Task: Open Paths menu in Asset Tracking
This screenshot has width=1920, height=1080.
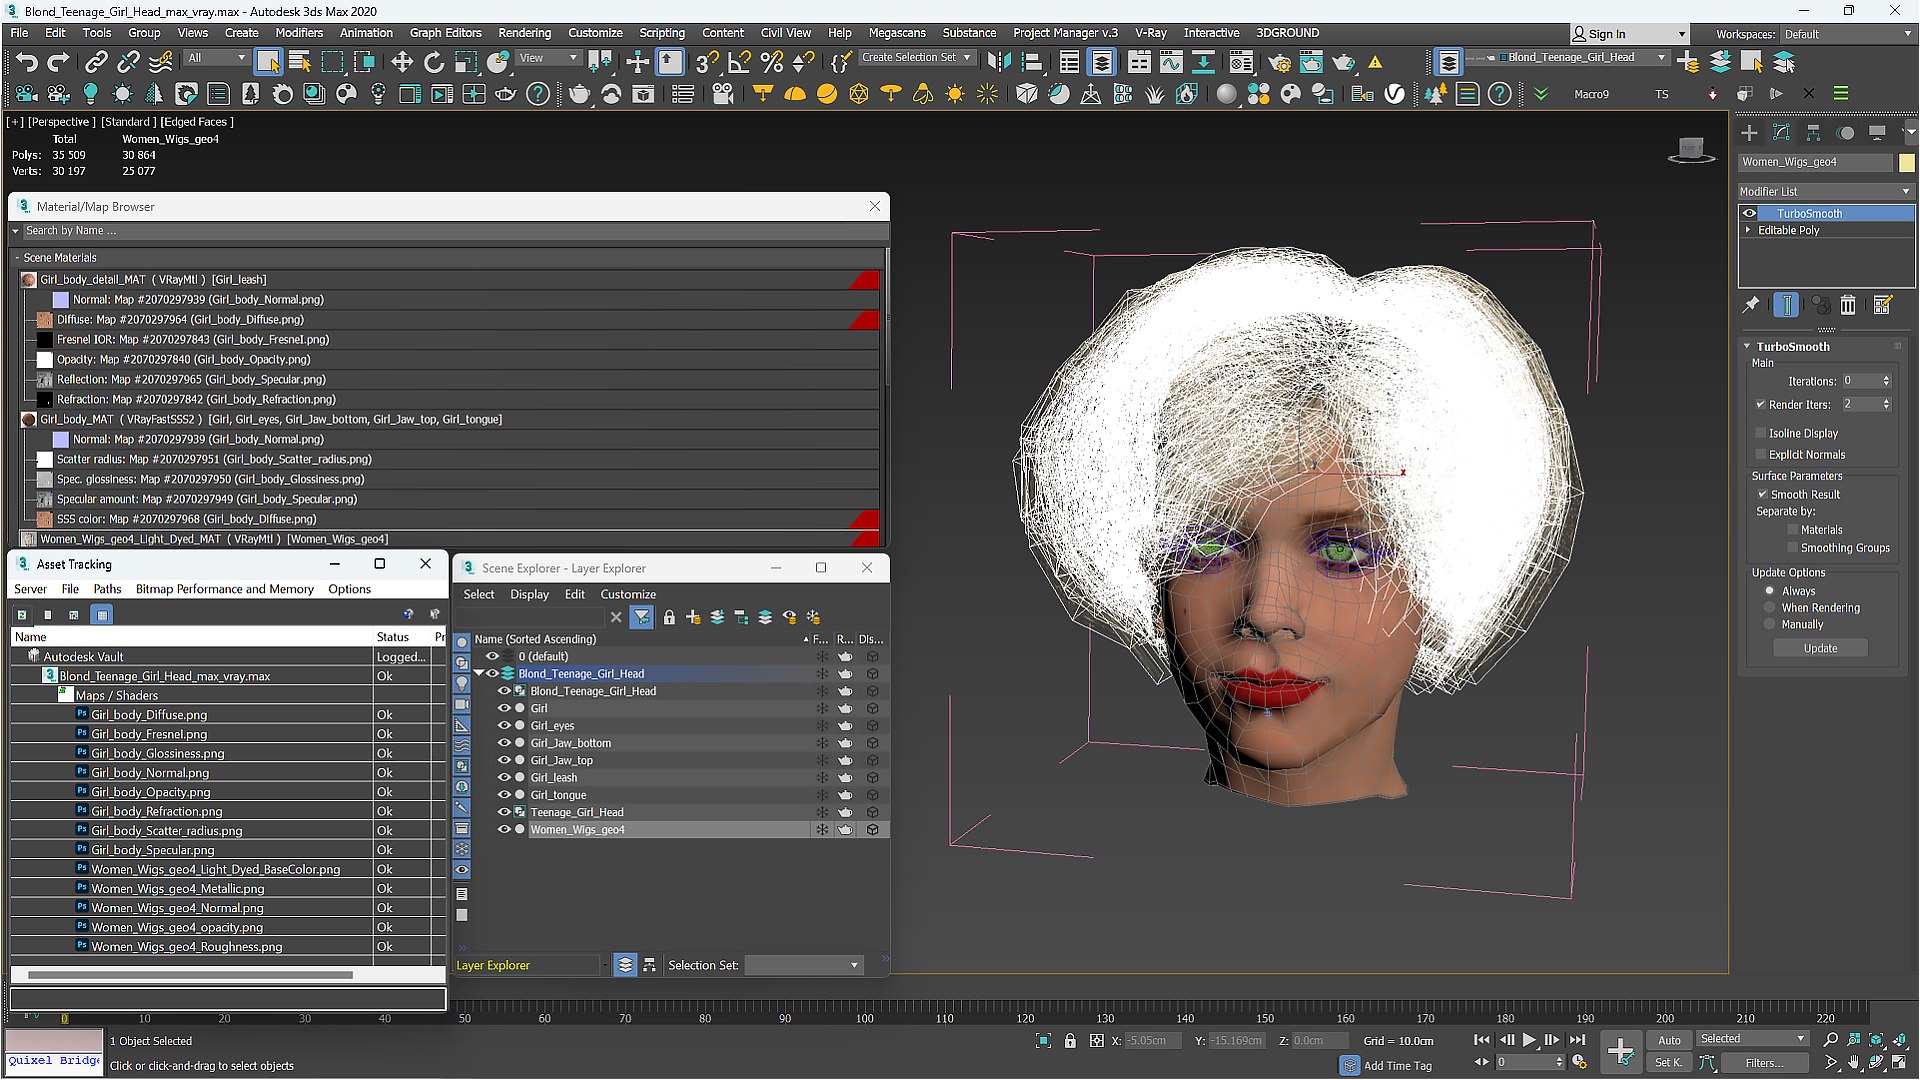Action: 107,589
